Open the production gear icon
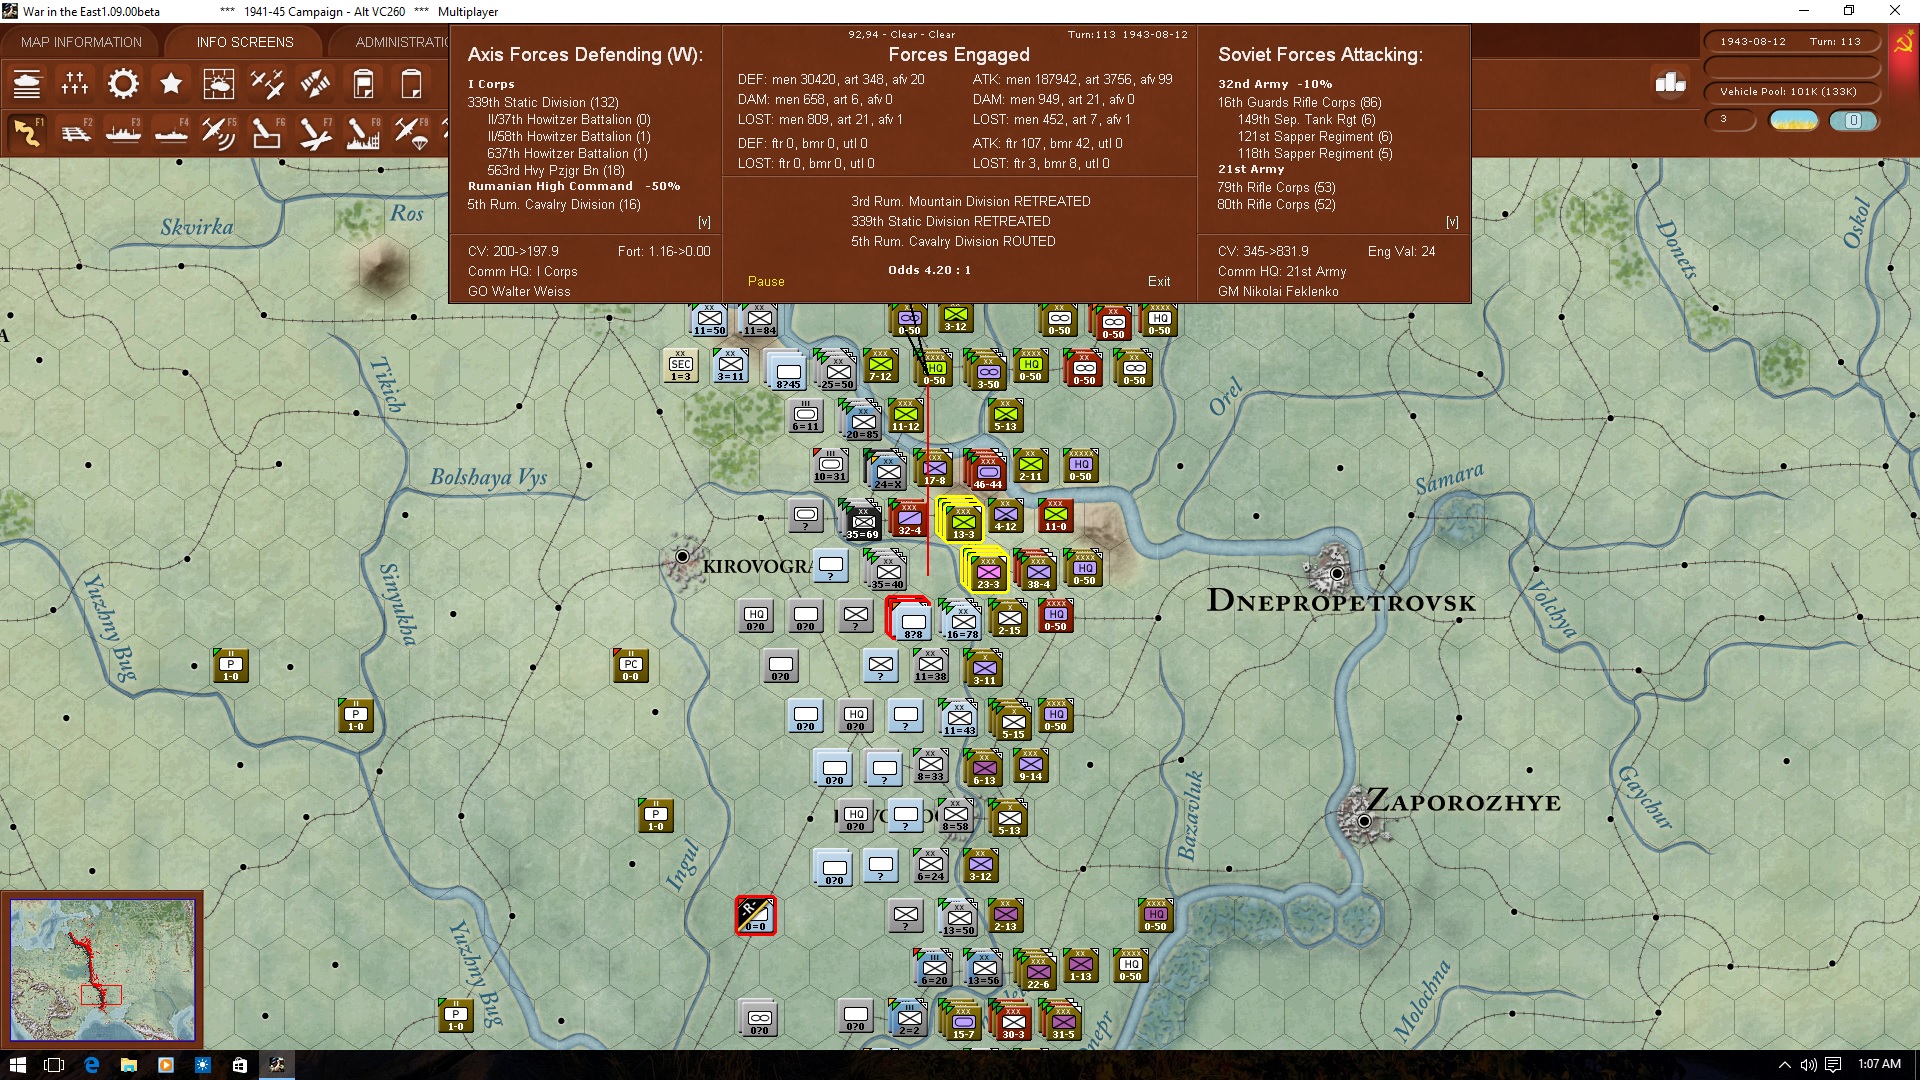The height and width of the screenshot is (1080, 1920). pyautogui.click(x=123, y=84)
